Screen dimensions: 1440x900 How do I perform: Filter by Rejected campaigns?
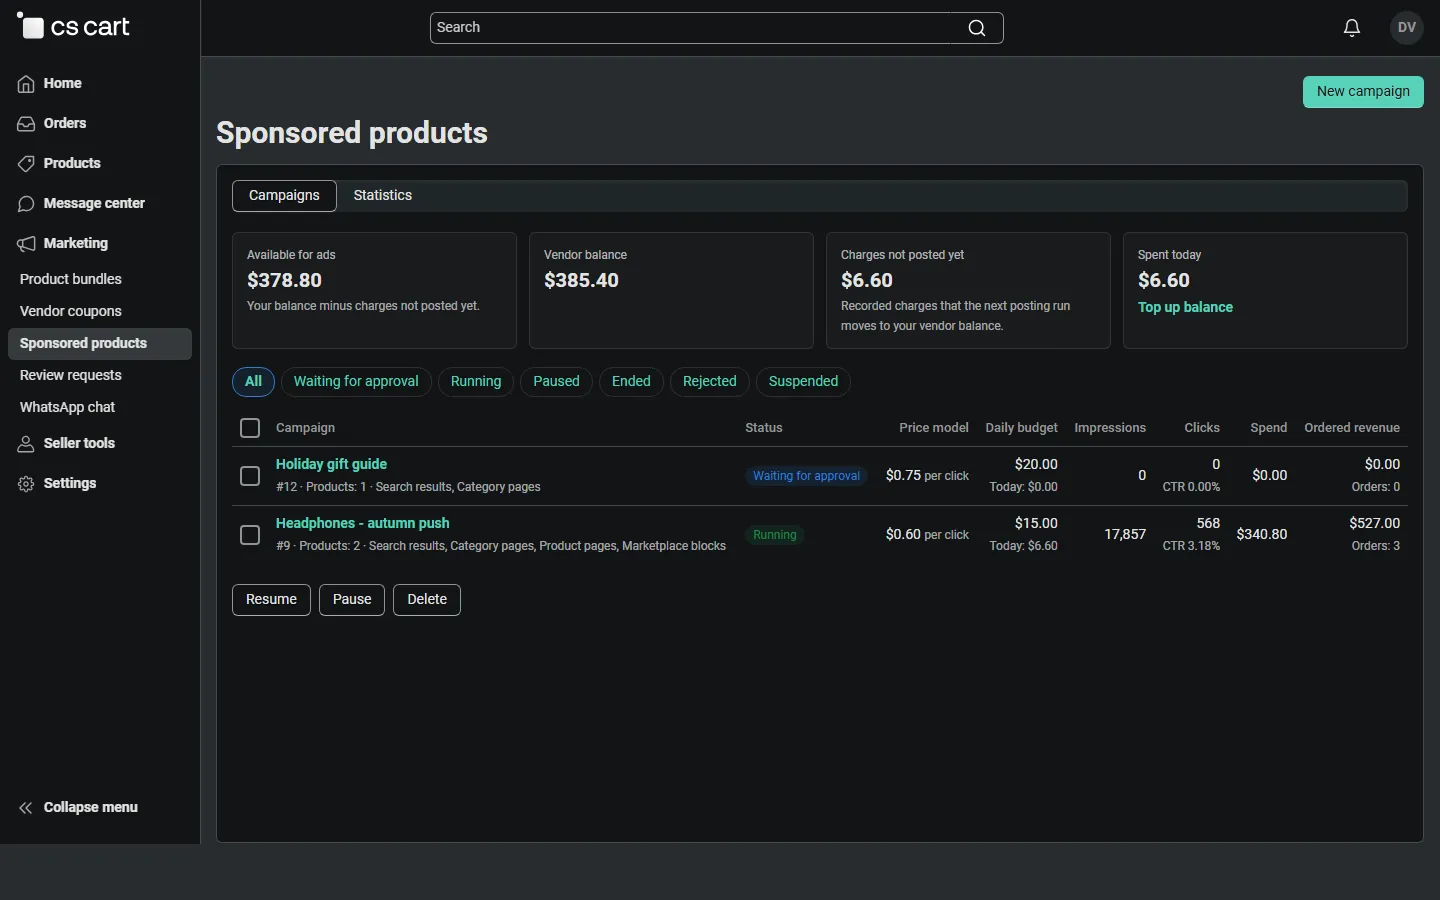click(709, 382)
